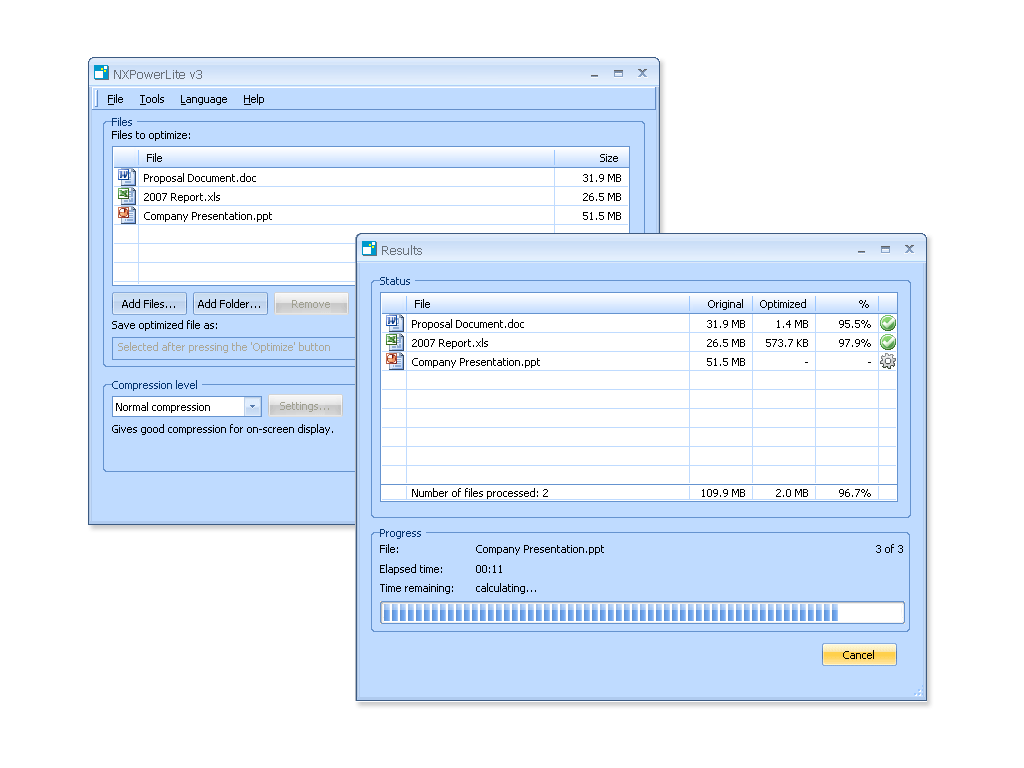Select 2007 Report.xls in Files to optimize list

pyautogui.click(x=371, y=197)
